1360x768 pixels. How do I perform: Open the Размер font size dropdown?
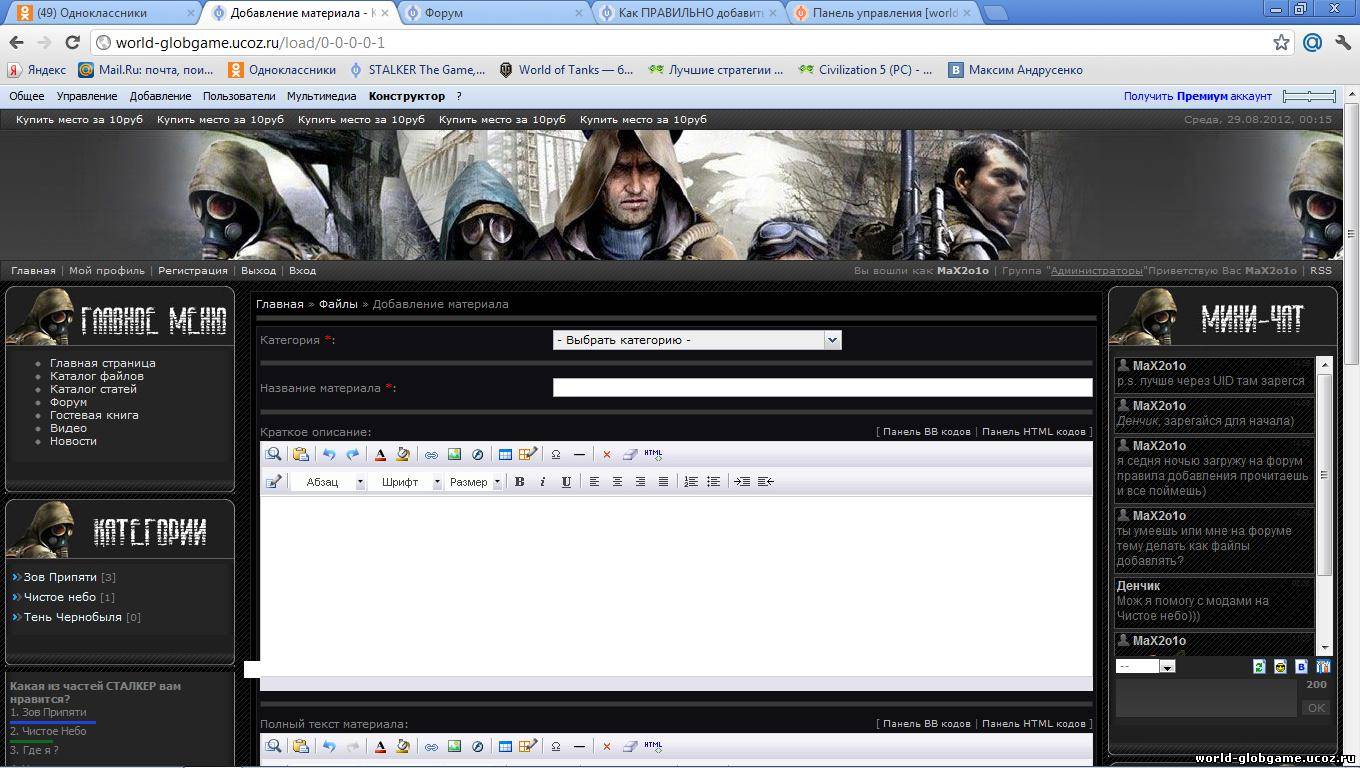coord(474,482)
